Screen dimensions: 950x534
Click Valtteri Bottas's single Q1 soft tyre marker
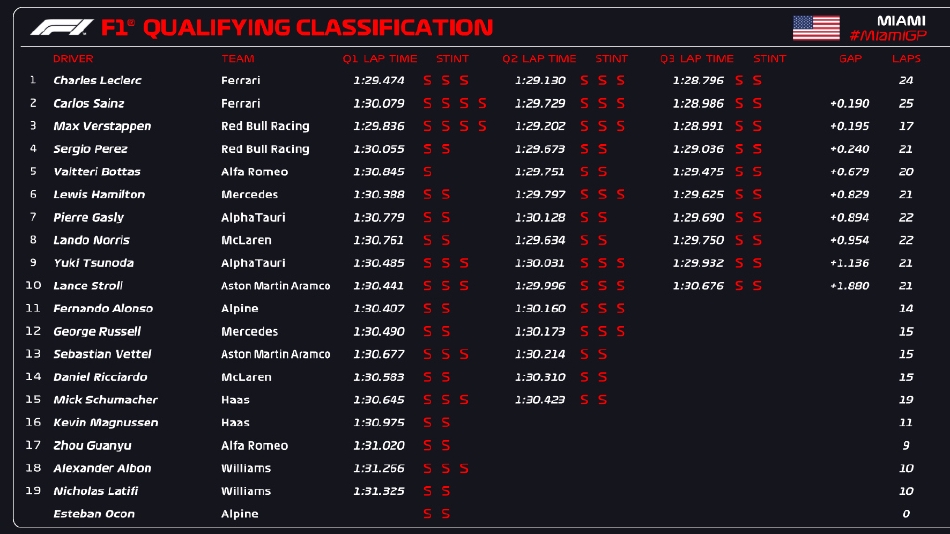pyautogui.click(x=428, y=172)
